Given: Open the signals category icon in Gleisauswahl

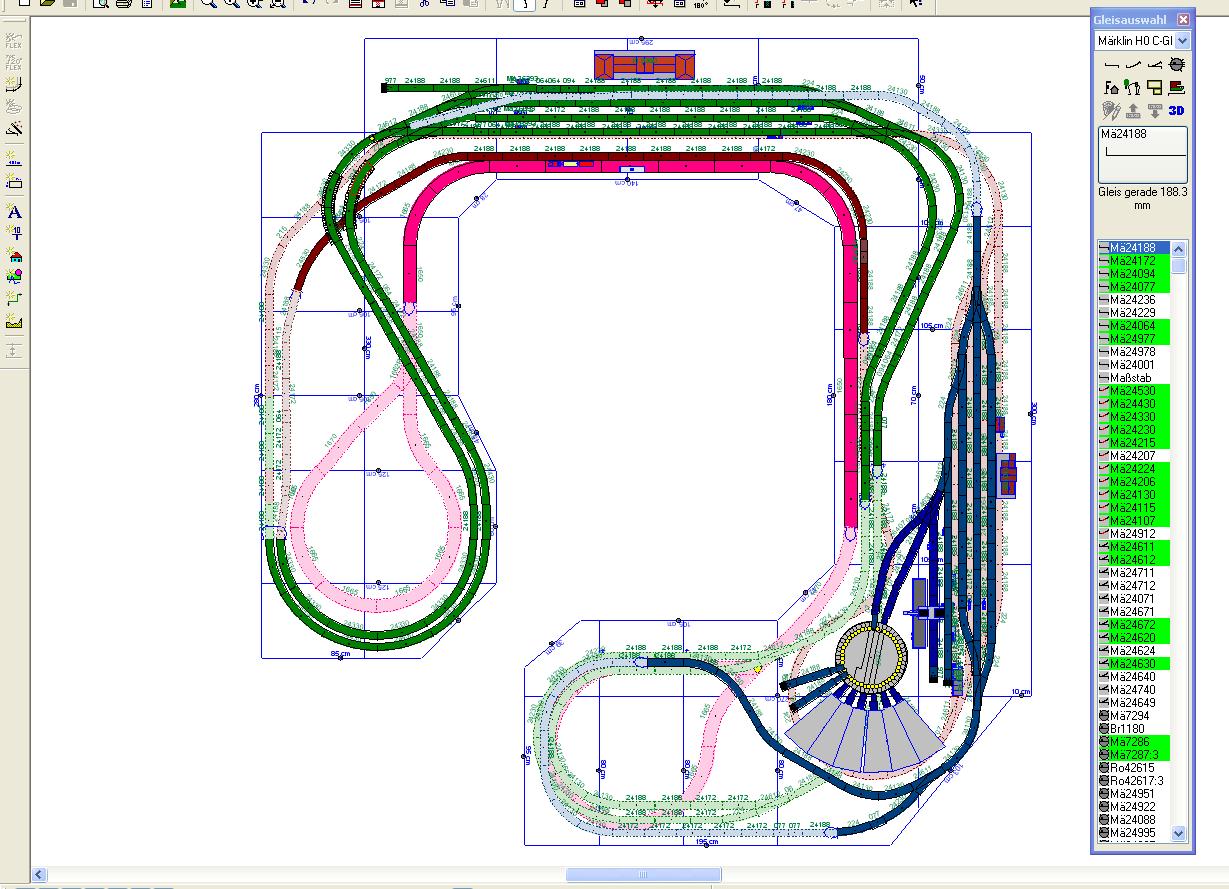Looking at the screenshot, I should [1132, 87].
